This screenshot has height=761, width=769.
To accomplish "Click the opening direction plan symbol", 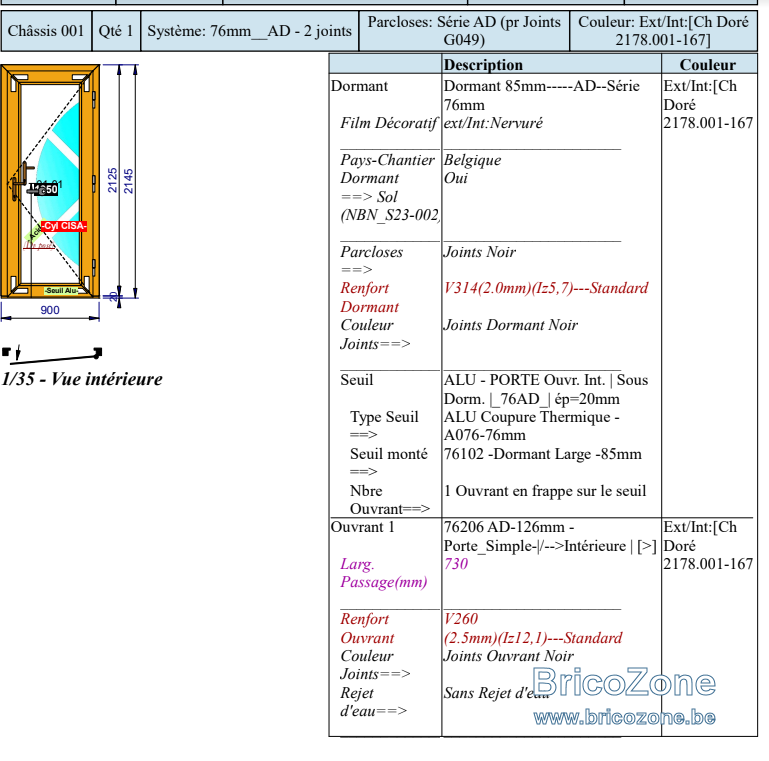I will point(52,354).
